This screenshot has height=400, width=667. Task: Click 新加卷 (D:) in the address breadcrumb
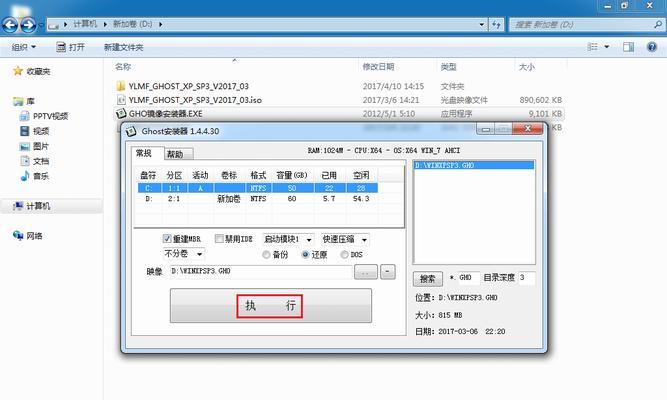point(132,24)
